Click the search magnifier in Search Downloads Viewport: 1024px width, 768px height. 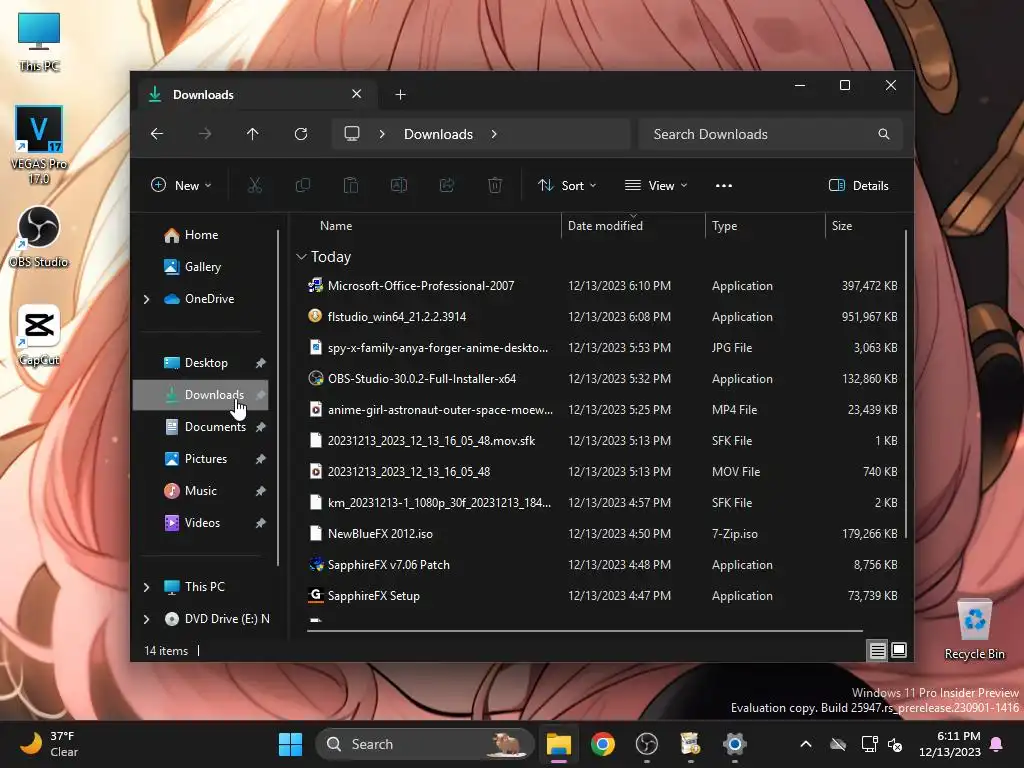tap(884, 134)
